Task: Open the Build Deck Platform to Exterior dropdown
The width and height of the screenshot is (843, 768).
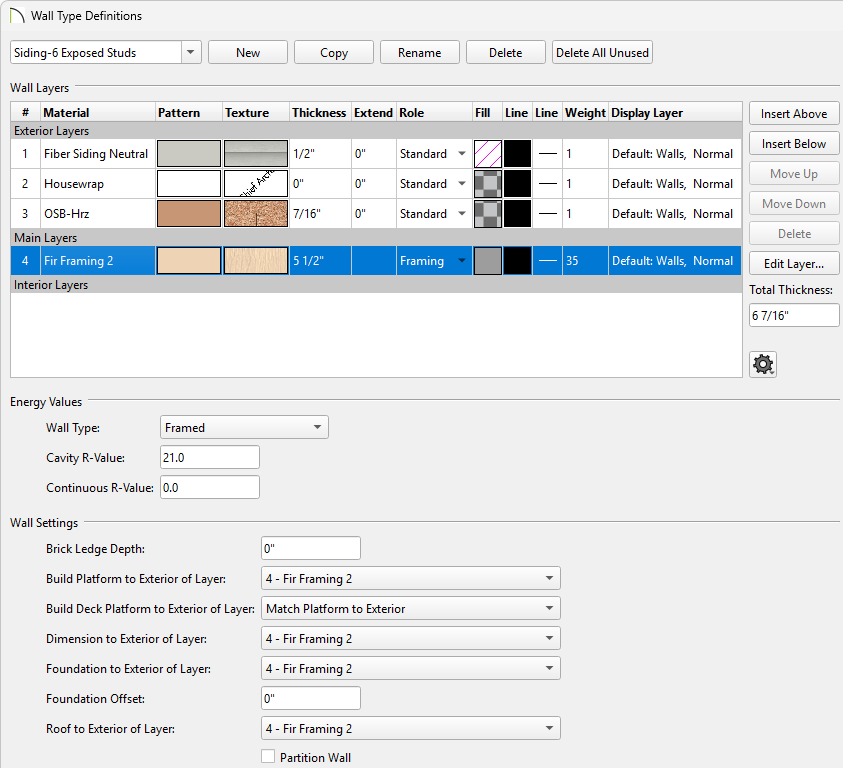Action: (411, 609)
